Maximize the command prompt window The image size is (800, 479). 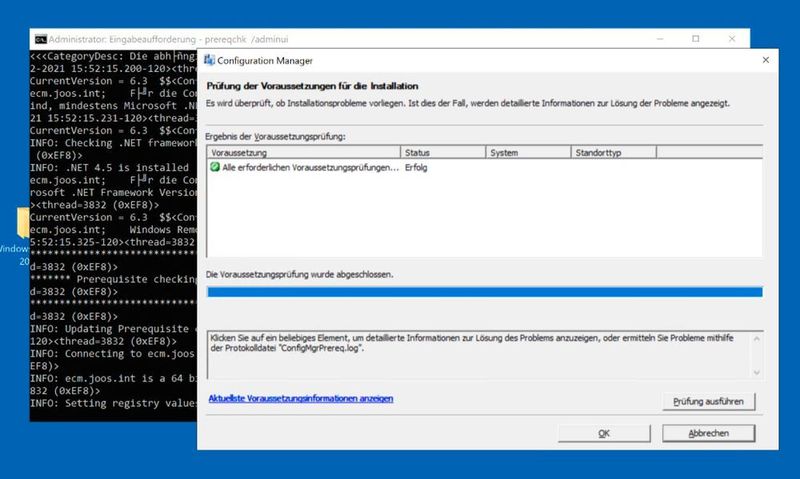pyautogui.click(x=695, y=39)
